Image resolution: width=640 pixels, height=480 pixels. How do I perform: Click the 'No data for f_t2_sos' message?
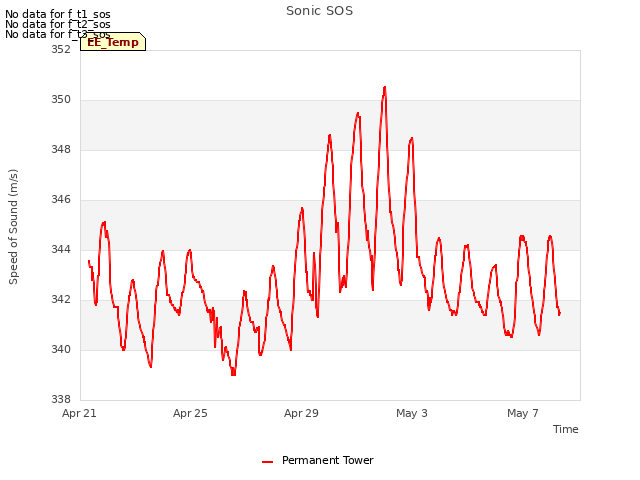58,24
